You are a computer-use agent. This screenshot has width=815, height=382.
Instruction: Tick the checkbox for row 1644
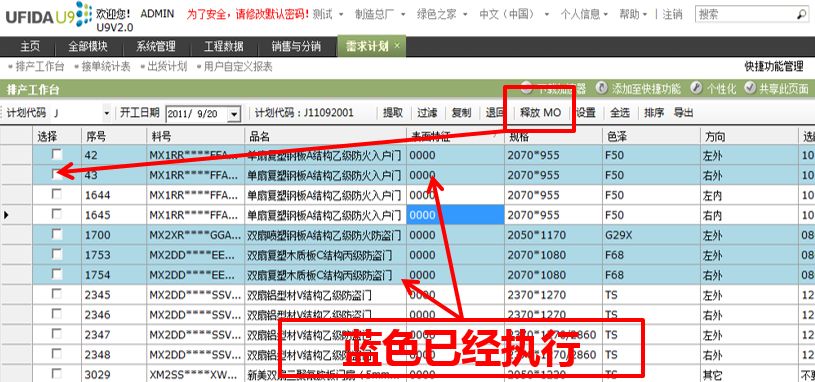point(57,194)
